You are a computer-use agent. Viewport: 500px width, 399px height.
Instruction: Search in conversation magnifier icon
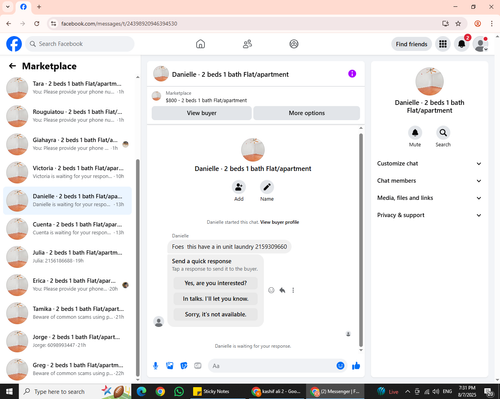click(x=443, y=133)
